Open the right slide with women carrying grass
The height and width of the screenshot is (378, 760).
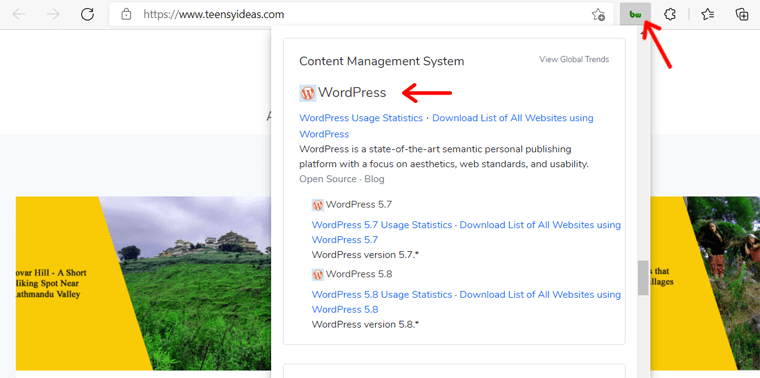click(x=722, y=283)
